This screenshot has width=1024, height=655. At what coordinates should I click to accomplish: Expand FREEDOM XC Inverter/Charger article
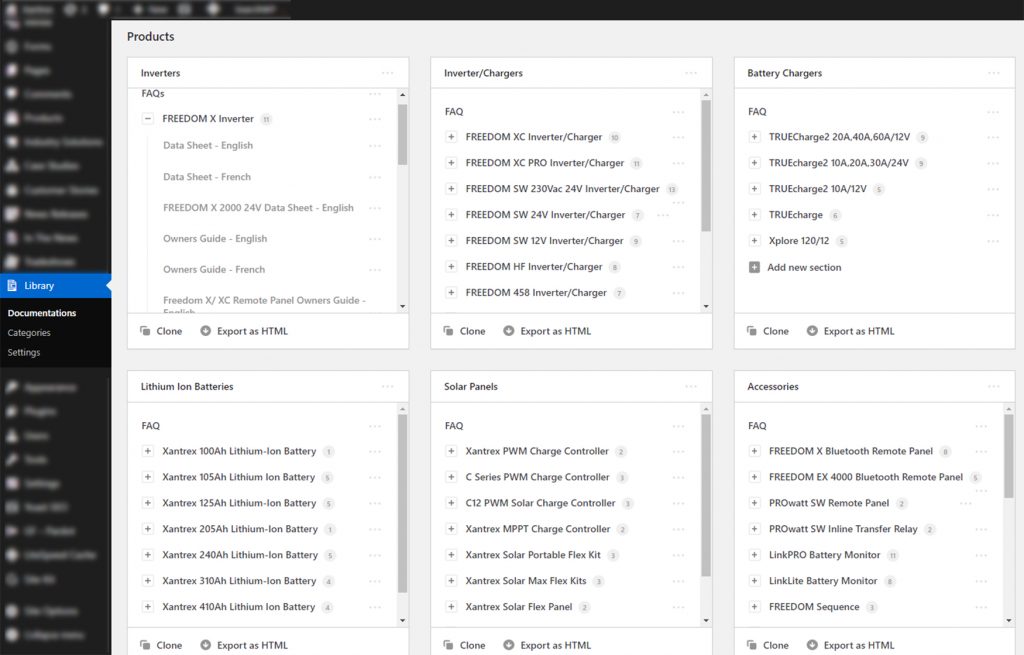(x=451, y=137)
